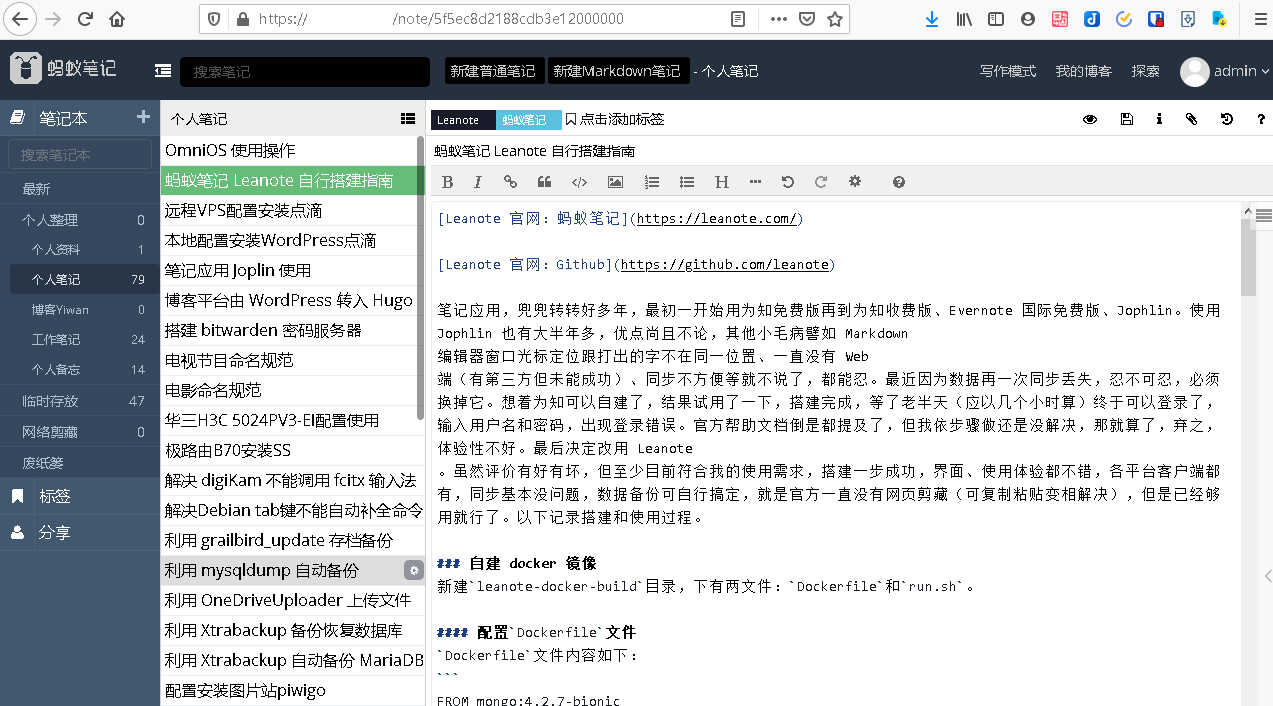Open the gear menu on the 利用 mysqldump 自动备份 note

pos(413,571)
